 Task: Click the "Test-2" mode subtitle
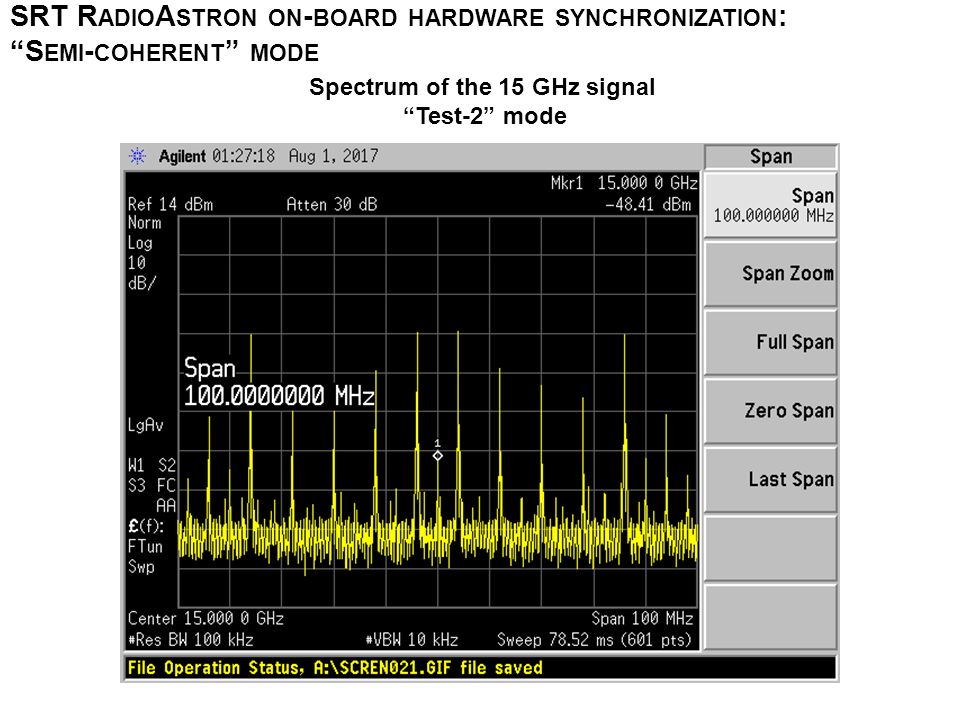(485, 116)
